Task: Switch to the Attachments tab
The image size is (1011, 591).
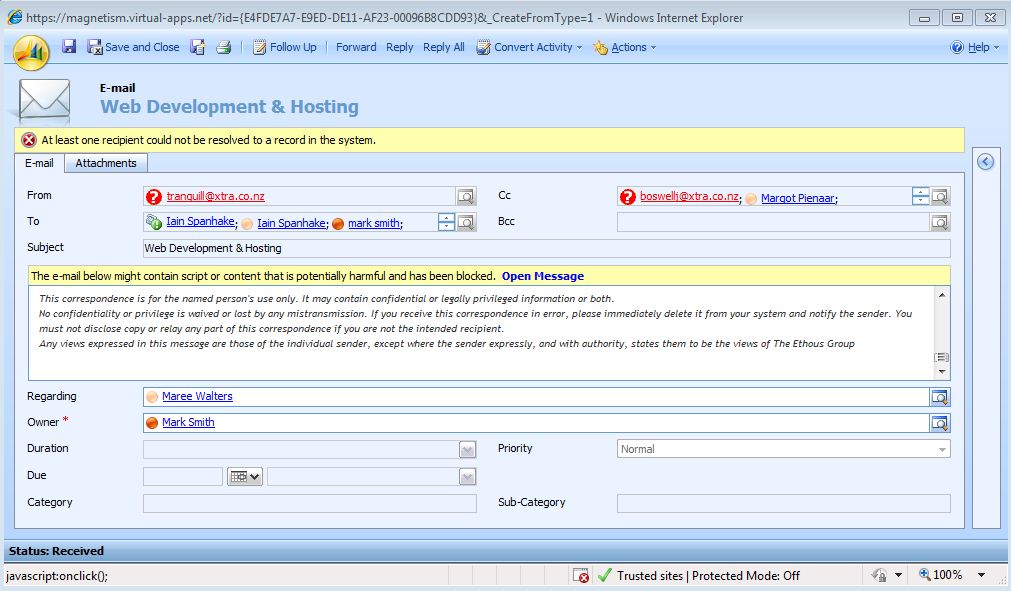Action: (106, 163)
